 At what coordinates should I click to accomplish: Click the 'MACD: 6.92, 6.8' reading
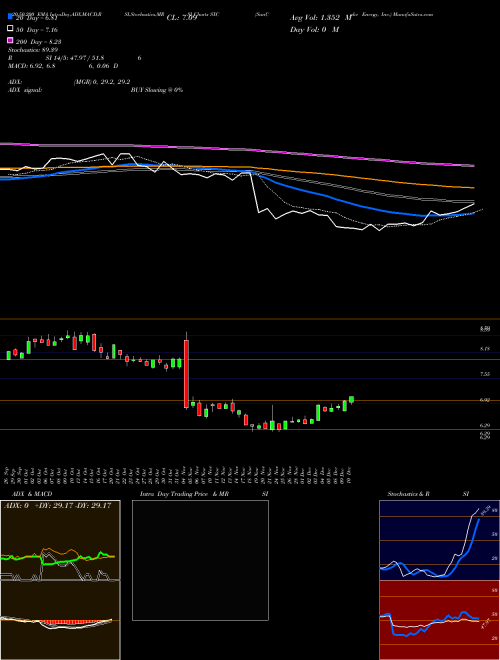pos(32,66)
